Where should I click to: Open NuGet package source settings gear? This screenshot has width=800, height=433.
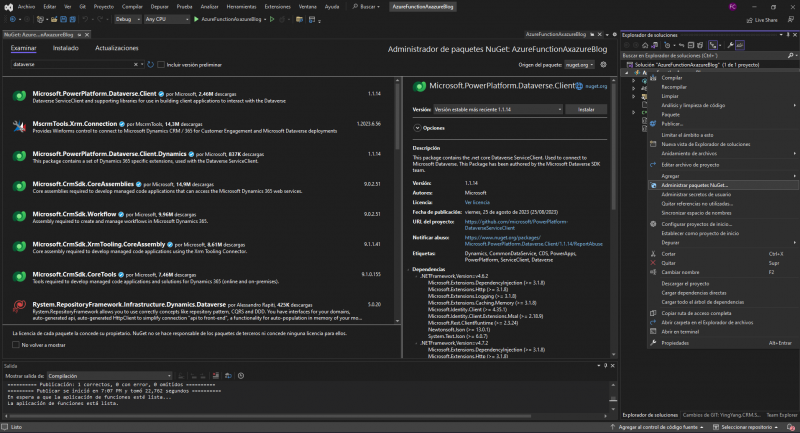pyautogui.click(x=603, y=65)
